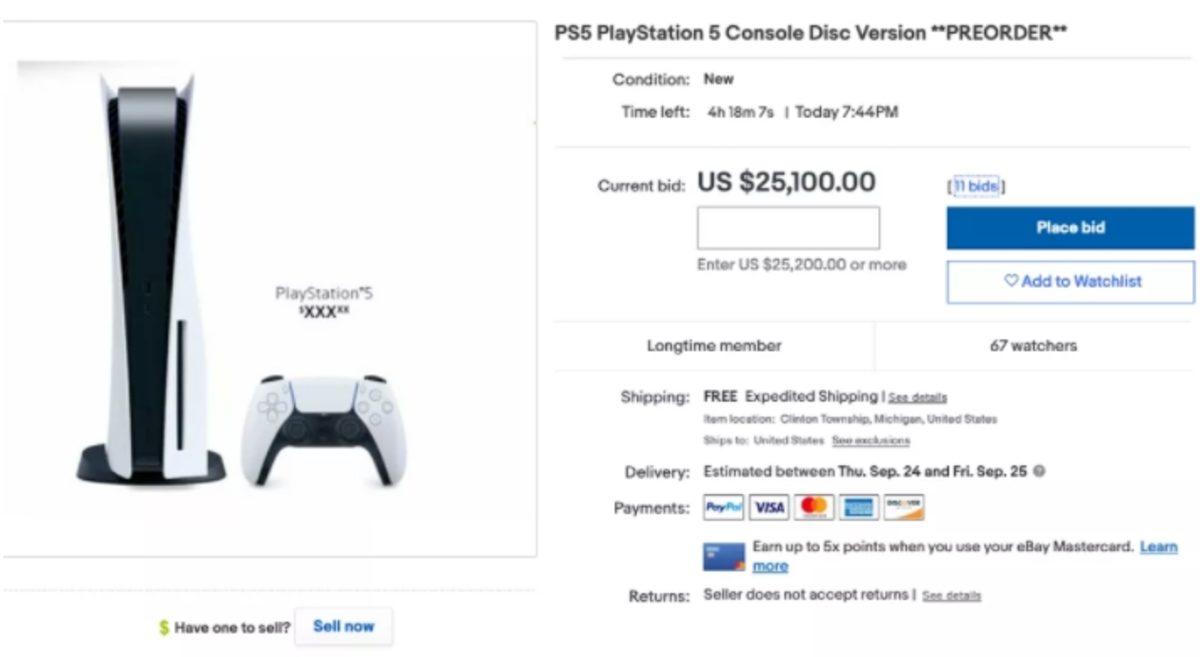Select the Mastercard payment icon
The height and width of the screenshot is (657, 1200).
[816, 507]
